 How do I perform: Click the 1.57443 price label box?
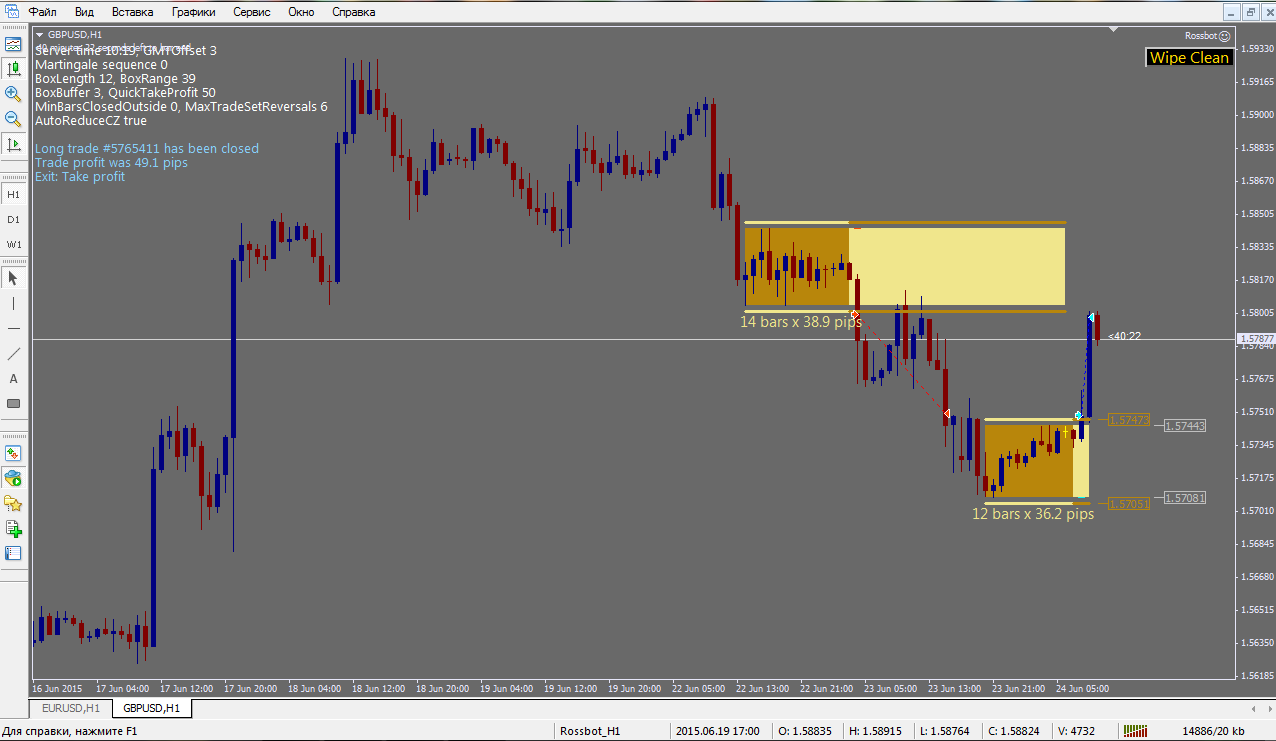click(1185, 426)
